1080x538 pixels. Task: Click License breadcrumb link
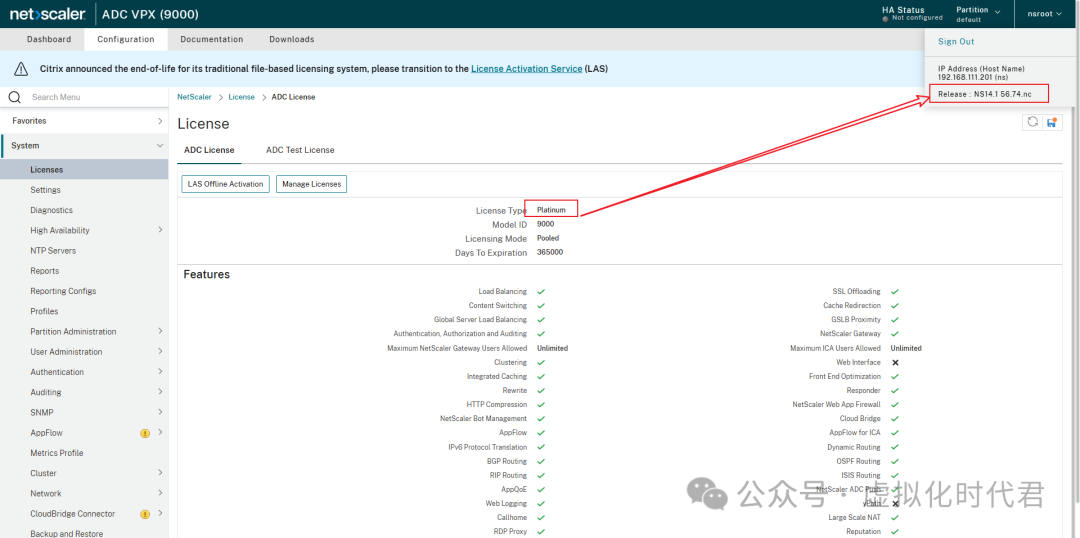242,97
